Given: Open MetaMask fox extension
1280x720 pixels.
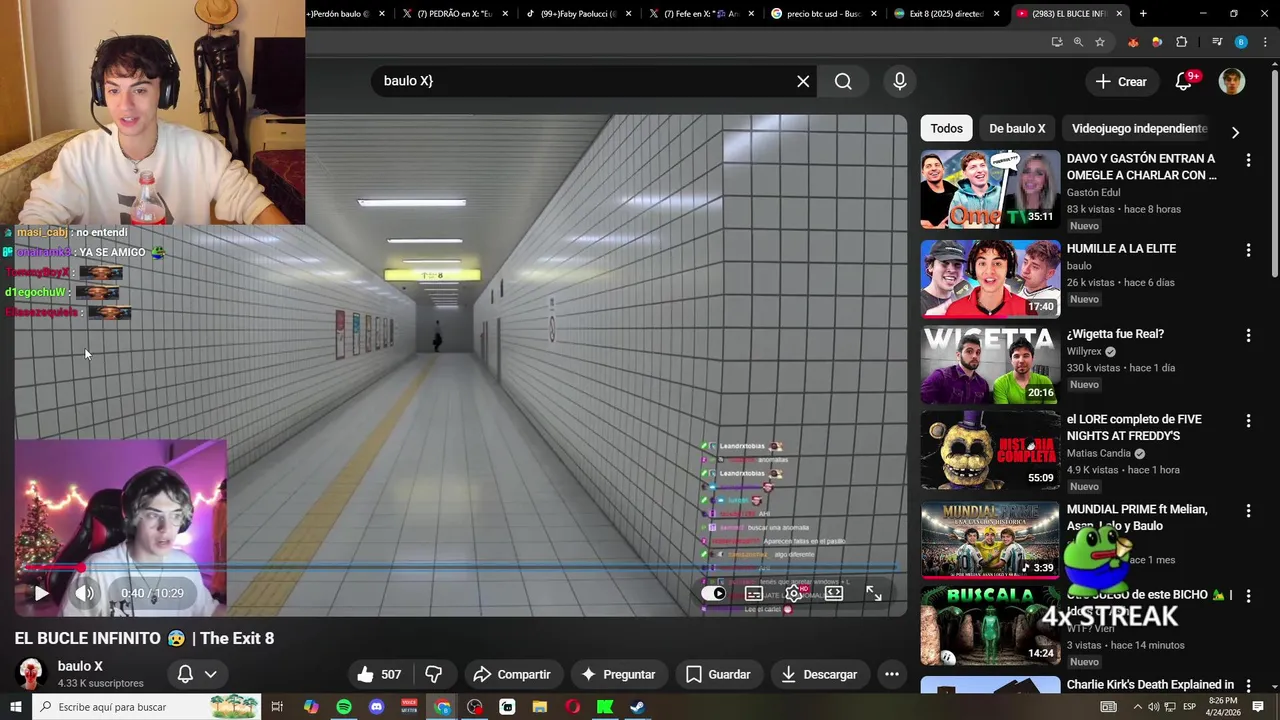Looking at the screenshot, I should click(1133, 42).
